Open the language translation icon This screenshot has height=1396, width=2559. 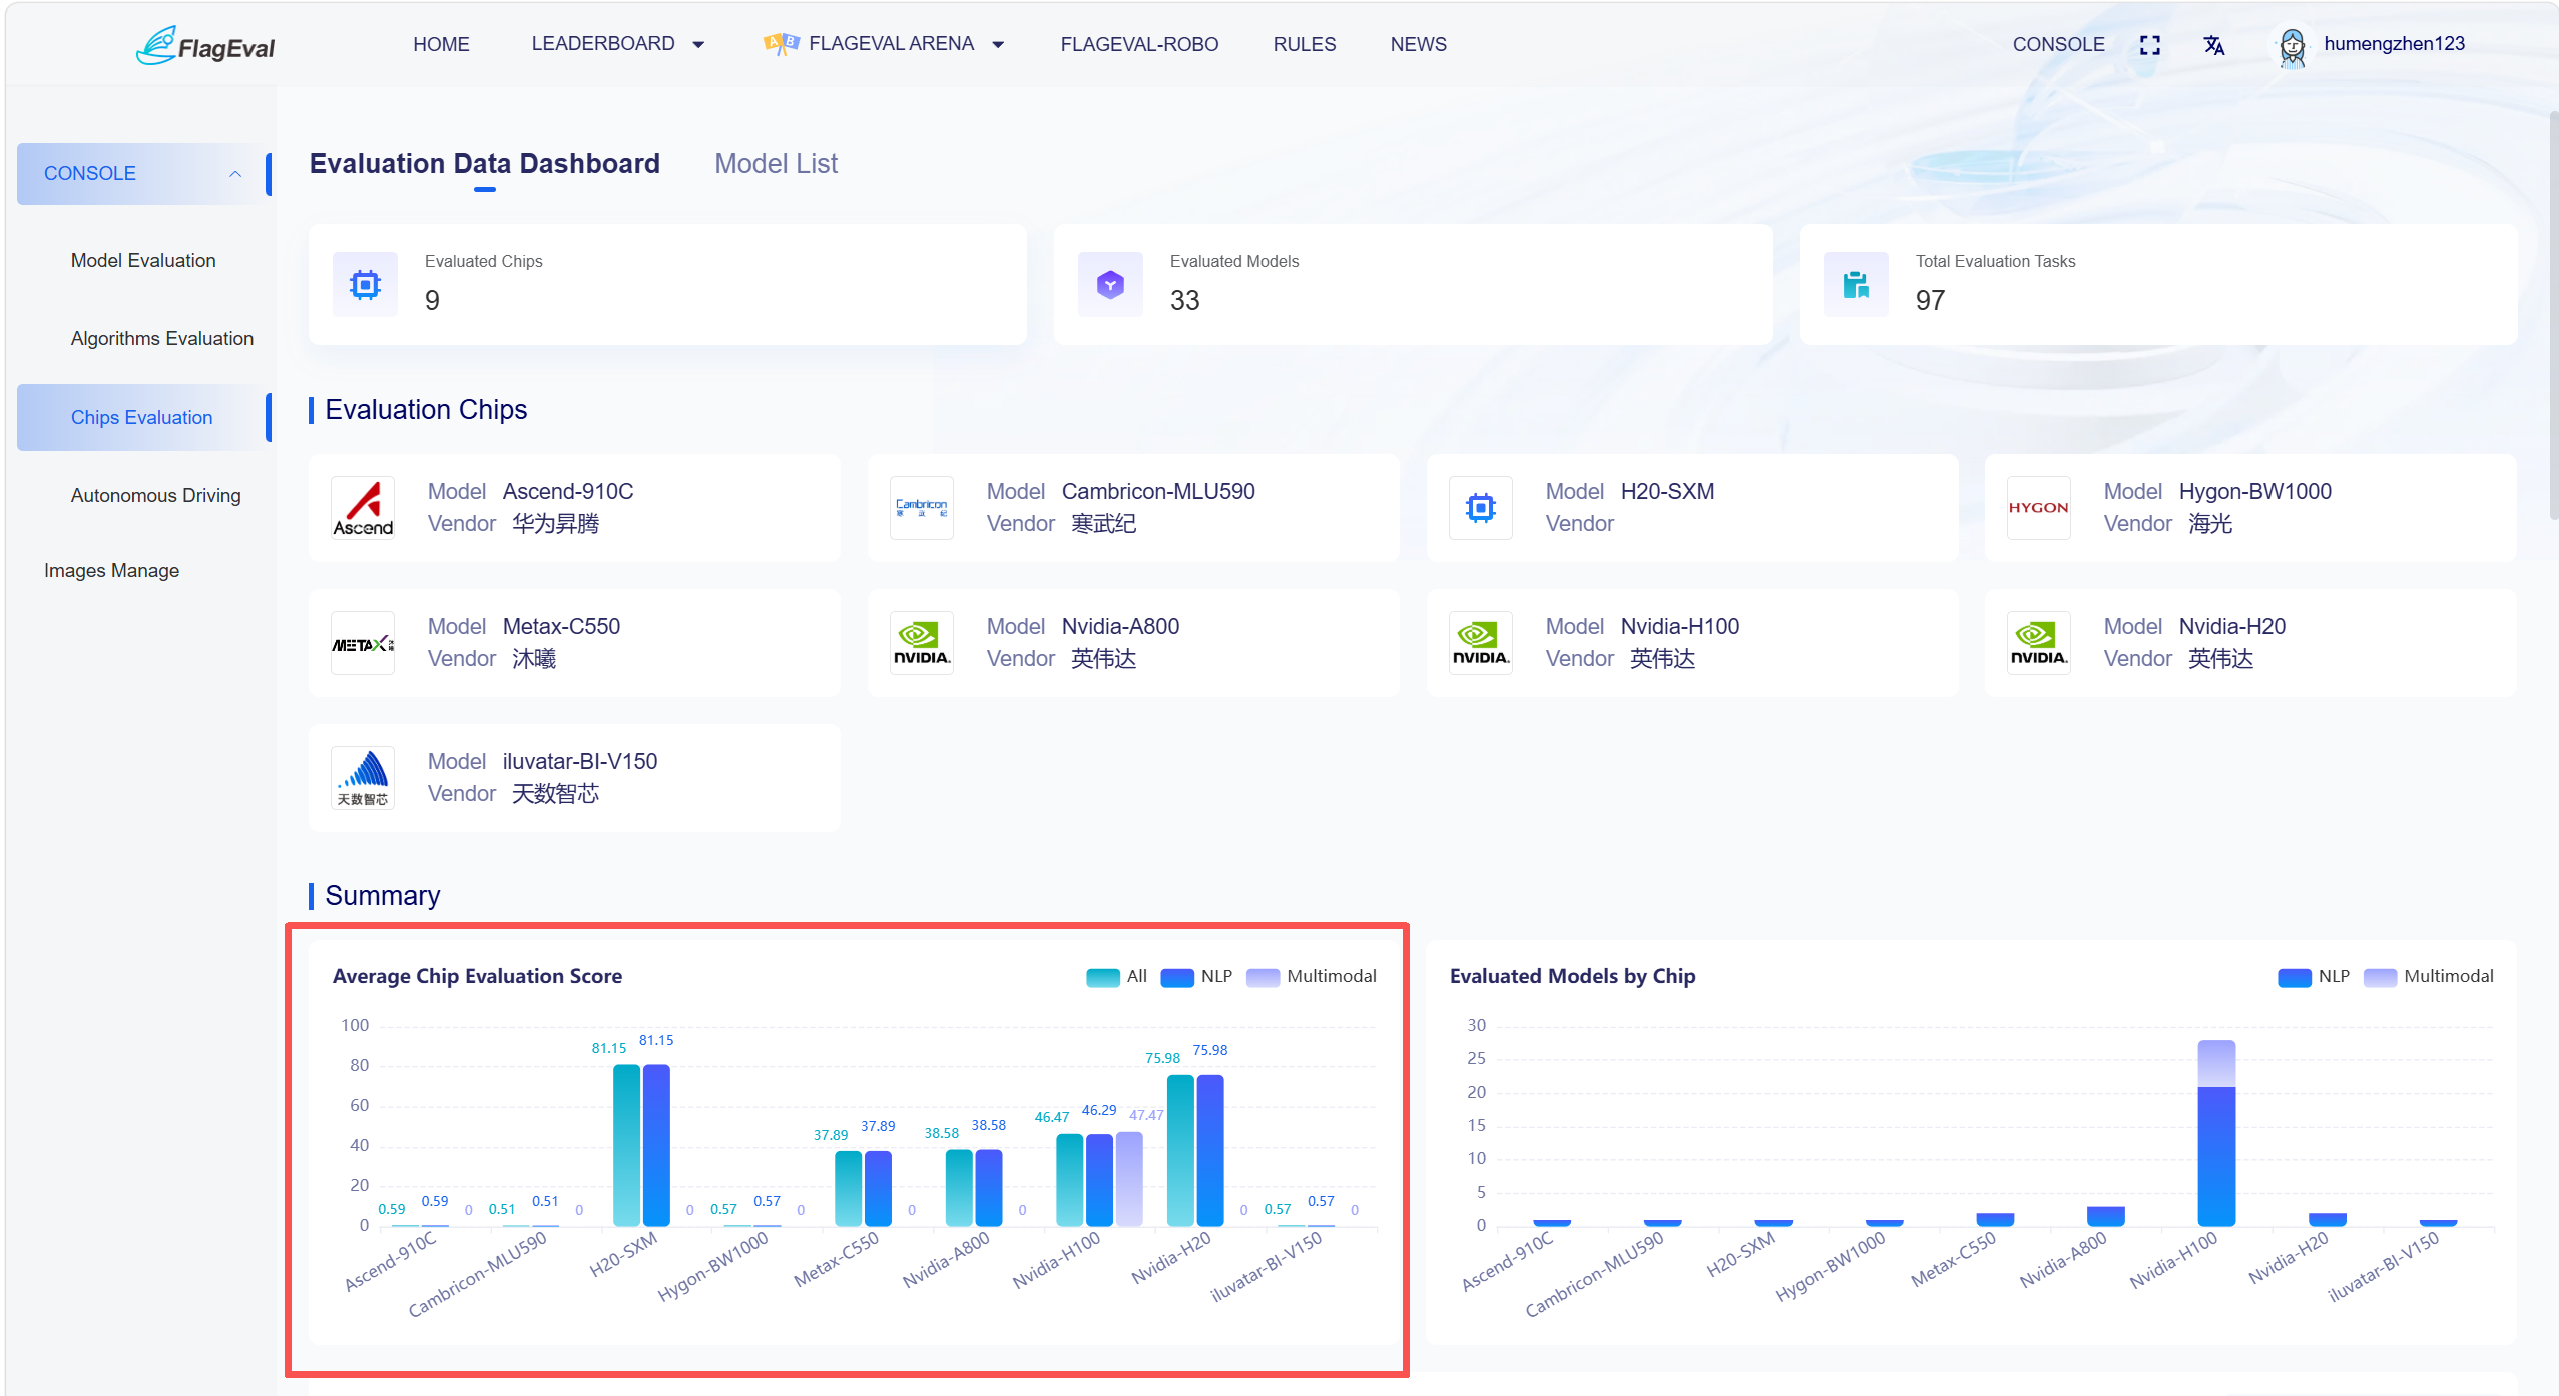click(x=2214, y=45)
